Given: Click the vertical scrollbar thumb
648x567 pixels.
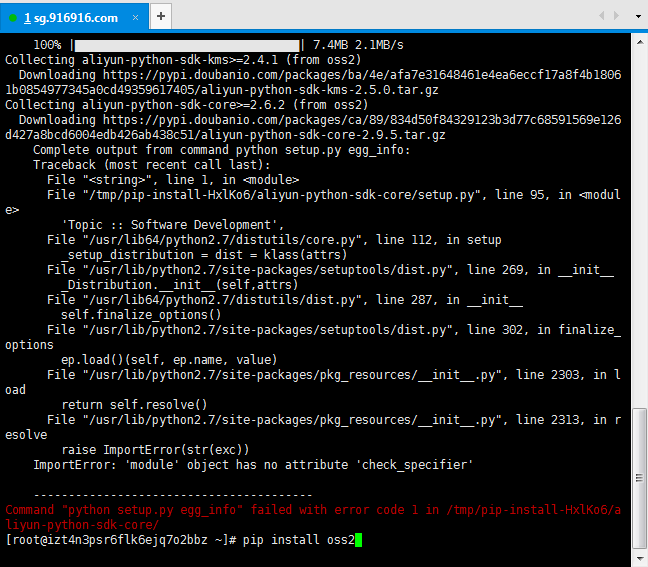Looking at the screenshot, I should click(x=640, y=478).
